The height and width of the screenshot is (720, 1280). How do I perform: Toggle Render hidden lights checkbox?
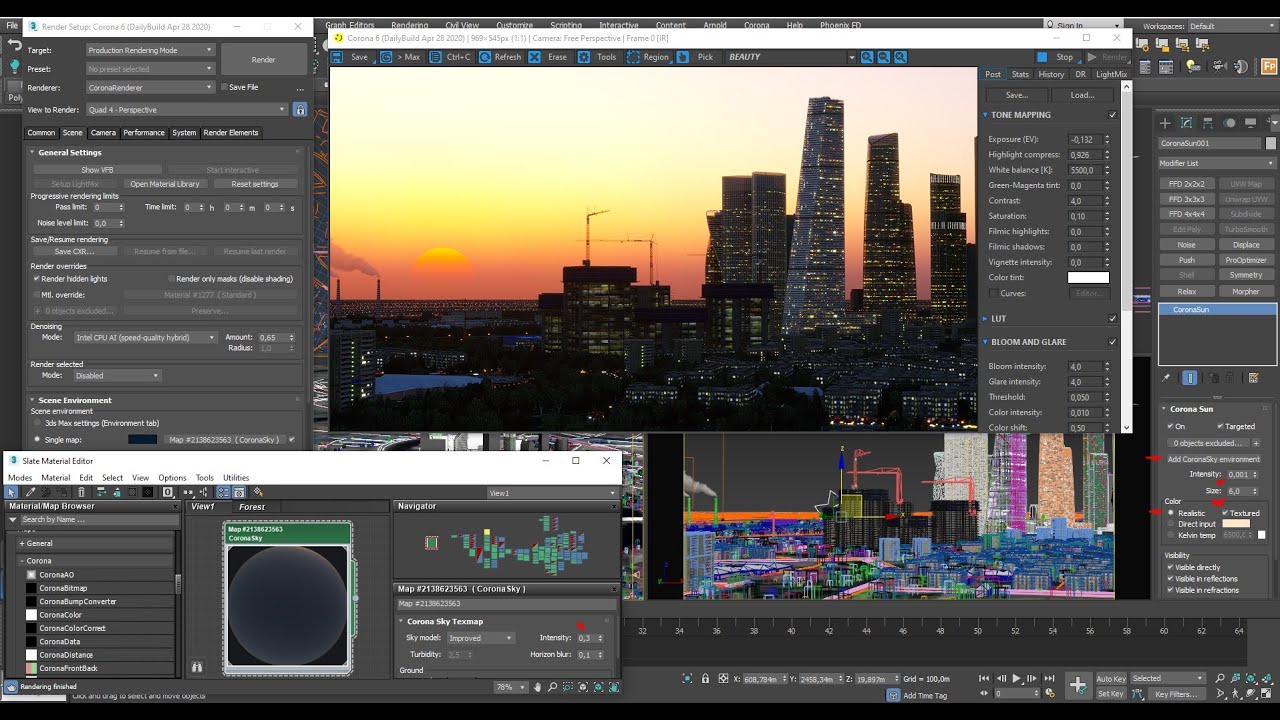(37, 279)
